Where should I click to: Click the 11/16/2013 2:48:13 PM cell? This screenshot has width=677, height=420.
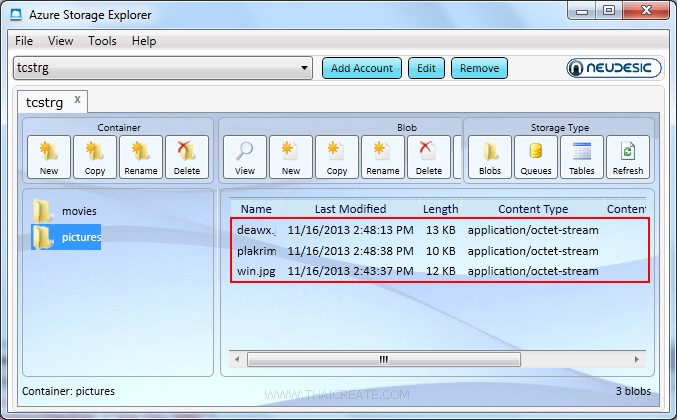pos(350,230)
